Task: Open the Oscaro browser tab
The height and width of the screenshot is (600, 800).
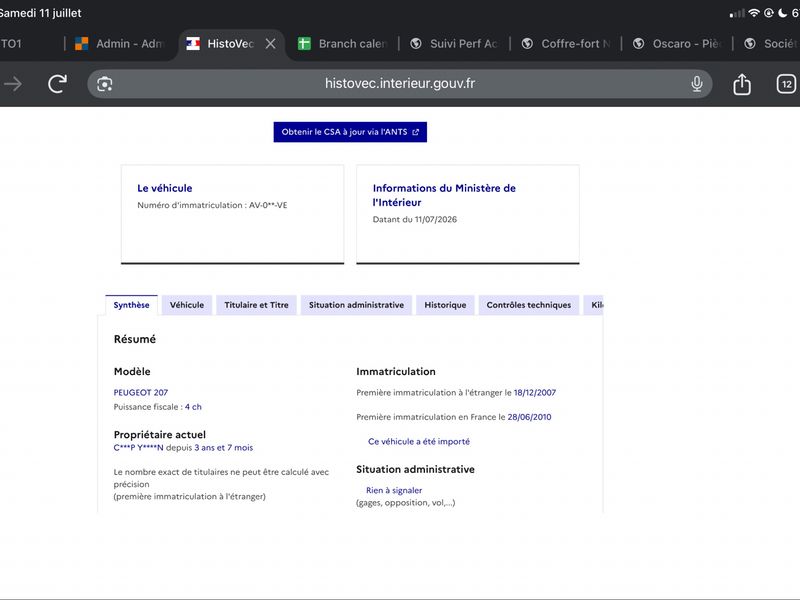Action: (677, 44)
